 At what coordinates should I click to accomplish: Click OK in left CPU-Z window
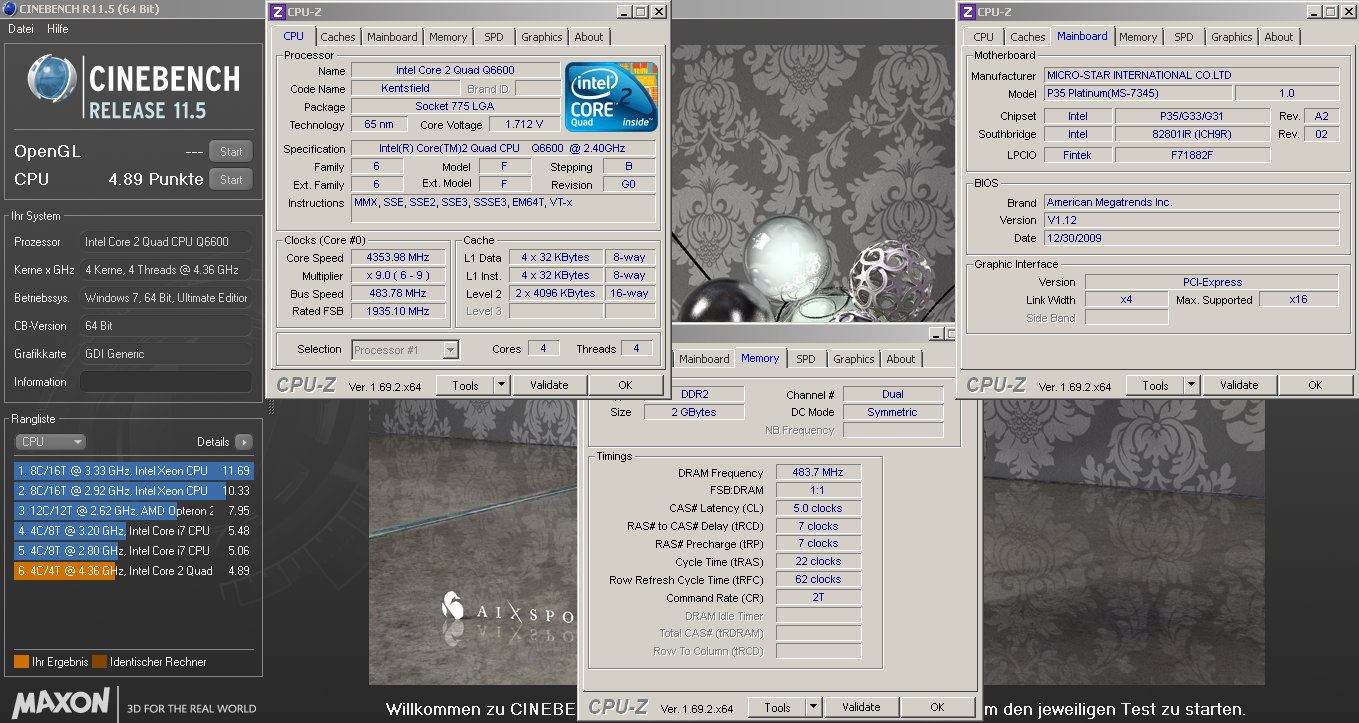(625, 385)
